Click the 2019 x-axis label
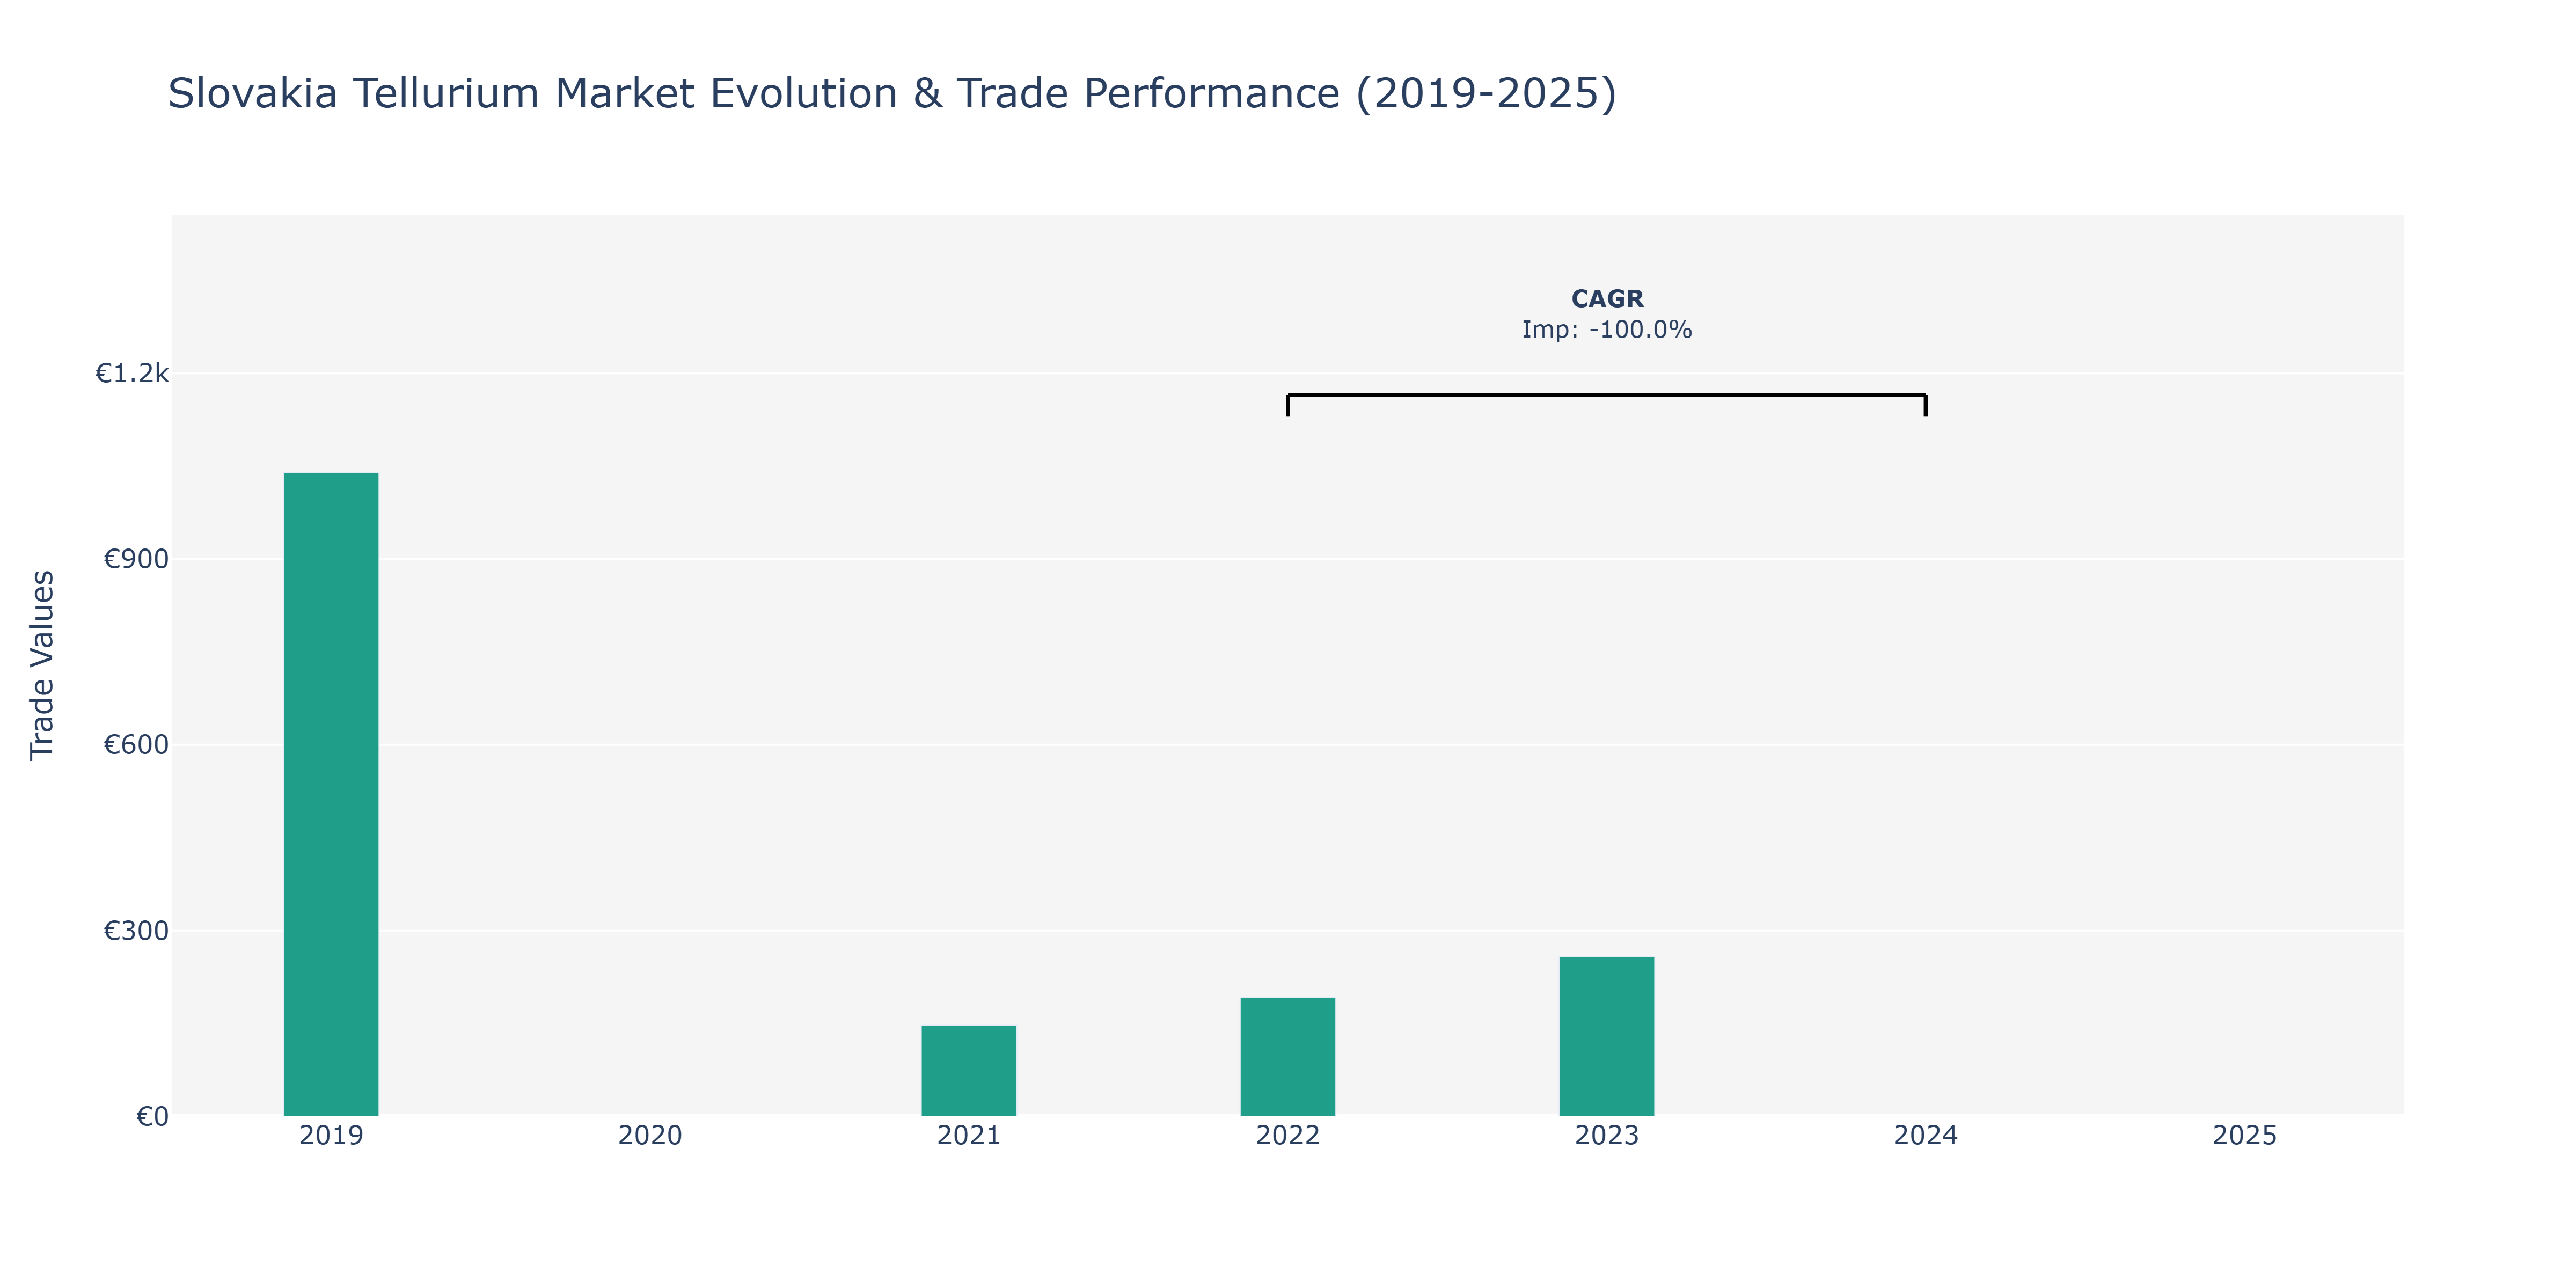The height and width of the screenshot is (1288, 2576). coord(331,1136)
